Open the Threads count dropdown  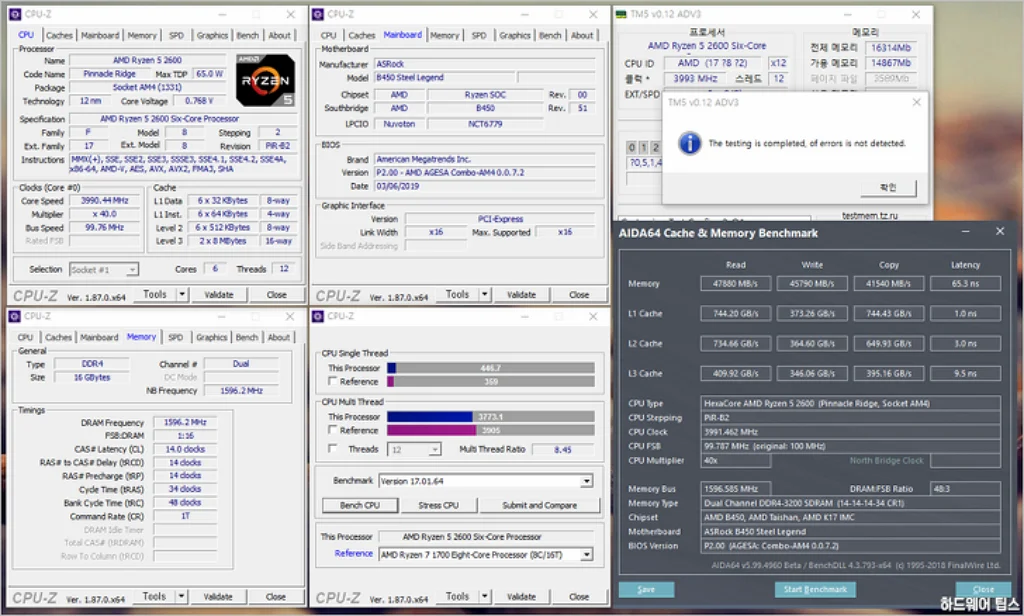pyautogui.click(x=435, y=449)
